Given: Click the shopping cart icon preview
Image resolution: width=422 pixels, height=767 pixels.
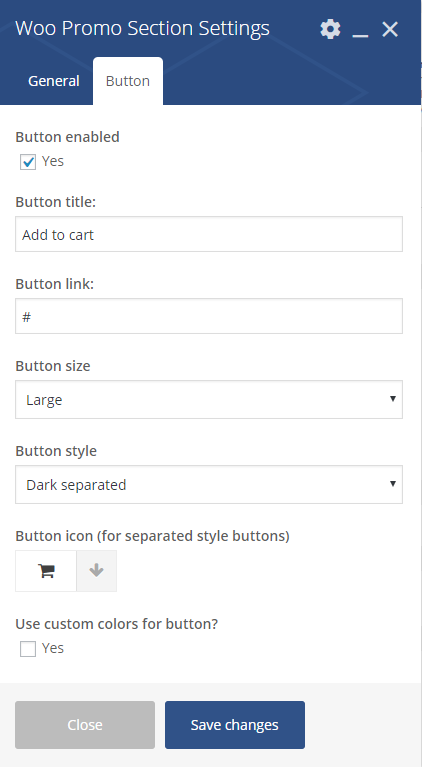Looking at the screenshot, I should tap(46, 571).
